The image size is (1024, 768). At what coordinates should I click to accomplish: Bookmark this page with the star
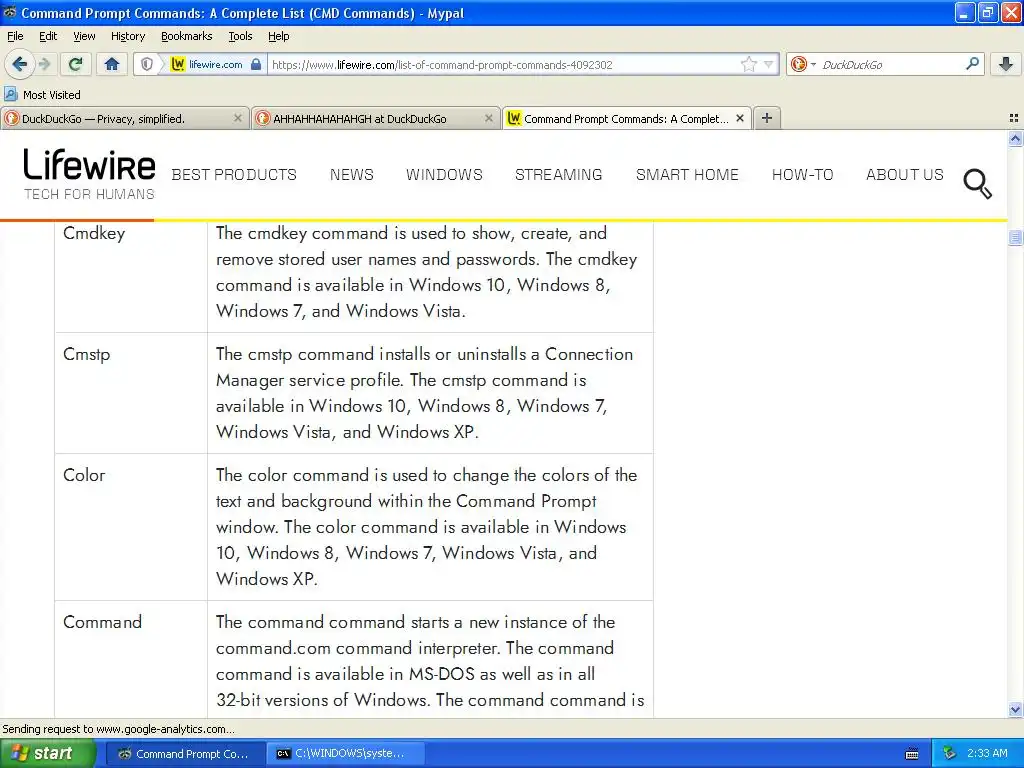point(748,64)
